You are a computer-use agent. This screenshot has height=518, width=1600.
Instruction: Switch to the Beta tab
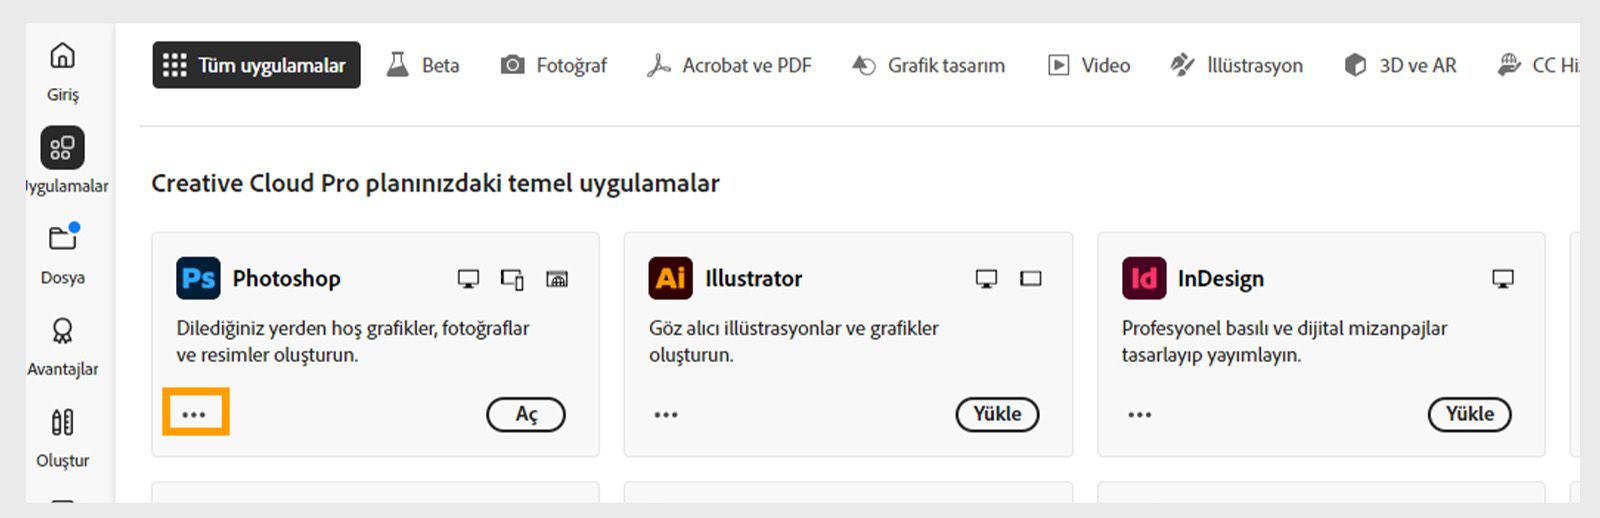point(423,65)
